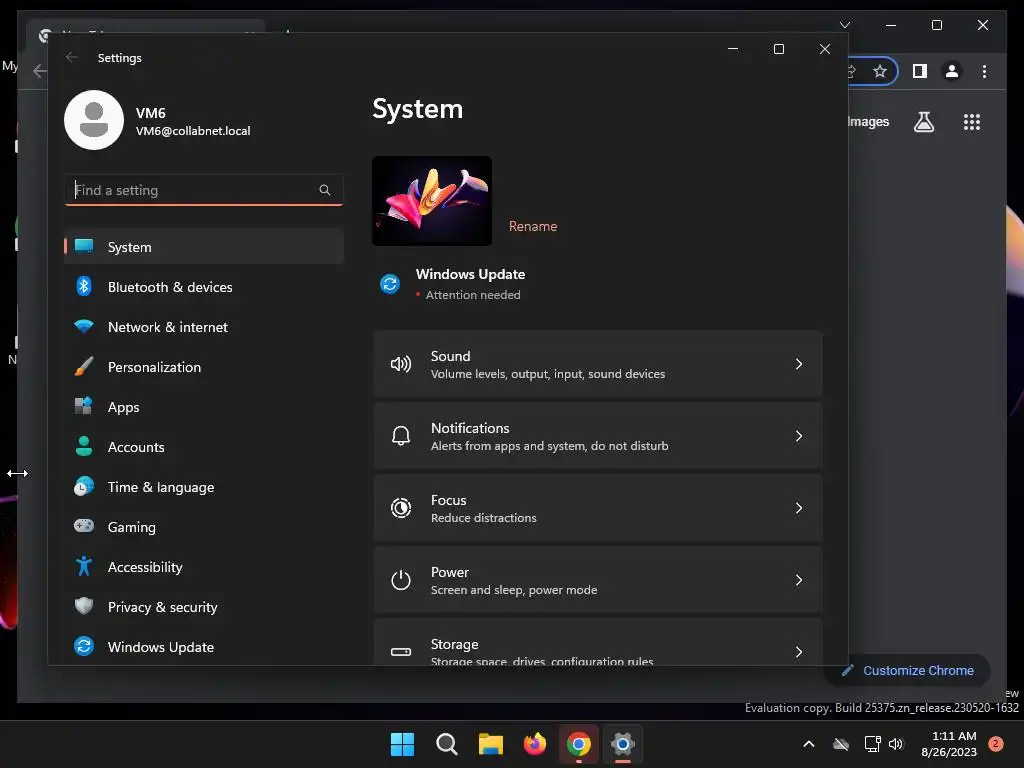The height and width of the screenshot is (768, 1024).
Task: Open Sound settings card
Action: coord(598,364)
